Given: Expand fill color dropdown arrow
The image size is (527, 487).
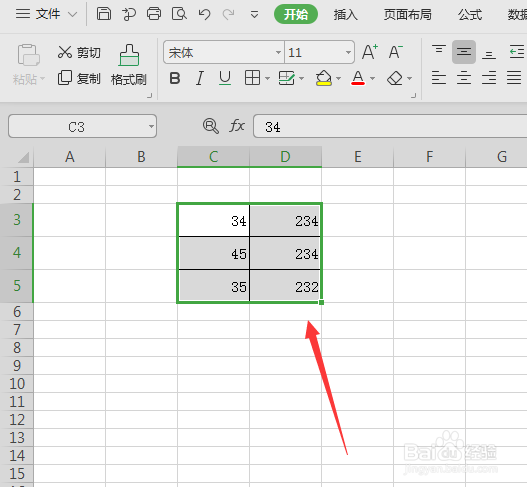Looking at the screenshot, I should coord(338,79).
